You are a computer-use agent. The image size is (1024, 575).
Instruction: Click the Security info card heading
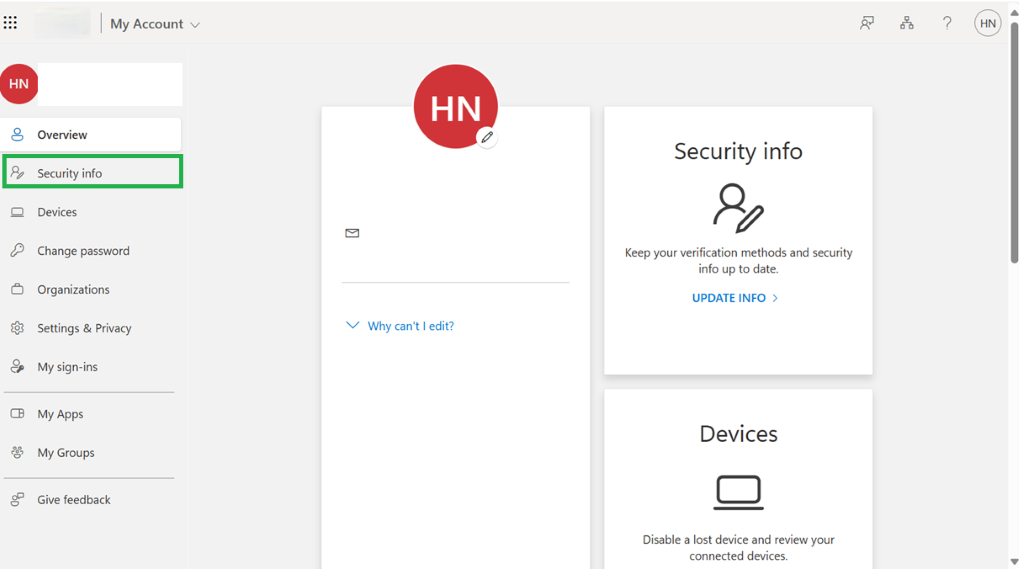(x=738, y=151)
